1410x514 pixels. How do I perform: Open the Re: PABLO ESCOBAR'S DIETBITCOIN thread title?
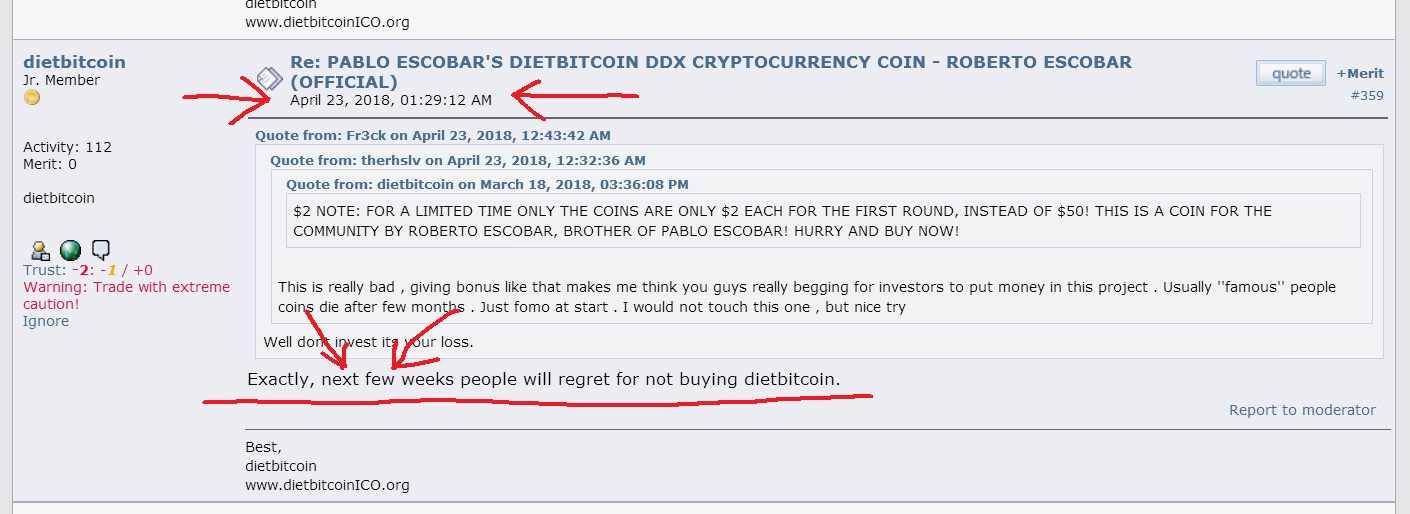click(711, 71)
